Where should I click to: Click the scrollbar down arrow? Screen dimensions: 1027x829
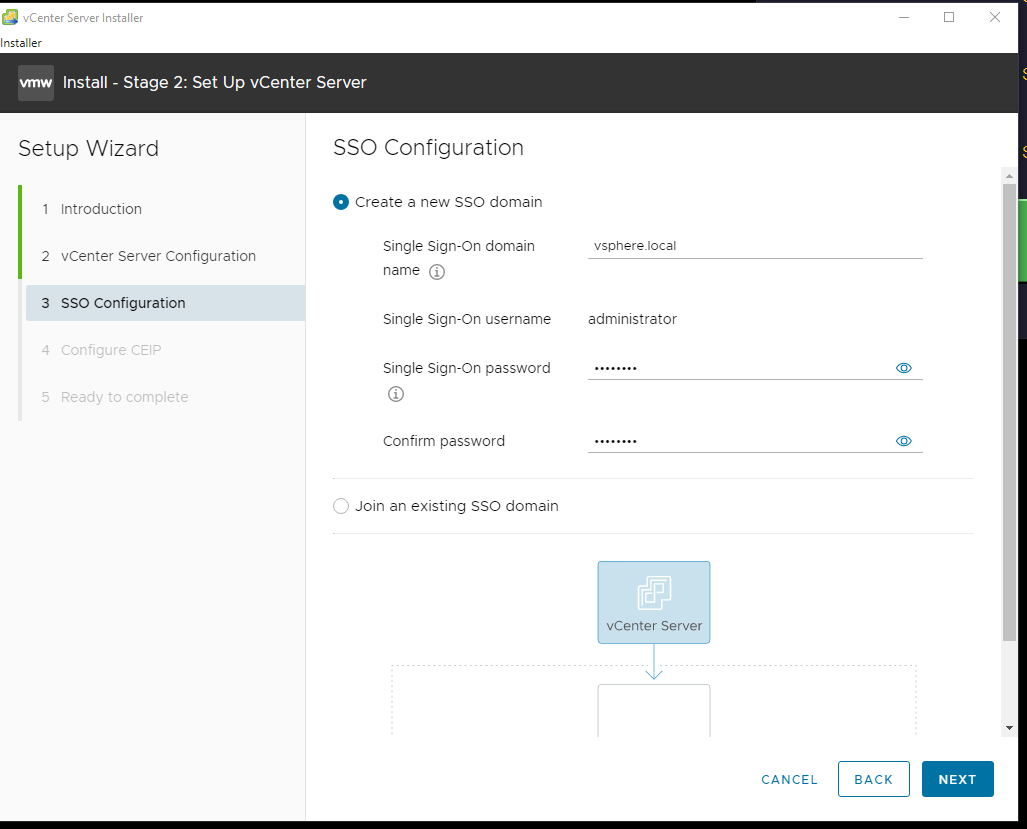tap(1009, 728)
